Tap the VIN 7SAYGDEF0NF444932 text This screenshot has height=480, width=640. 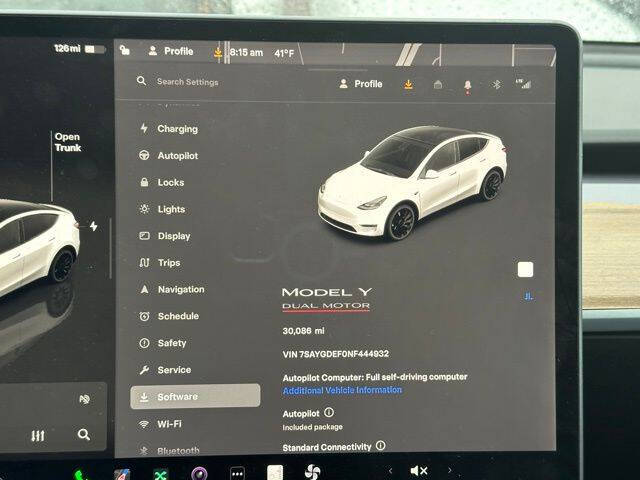(x=336, y=354)
